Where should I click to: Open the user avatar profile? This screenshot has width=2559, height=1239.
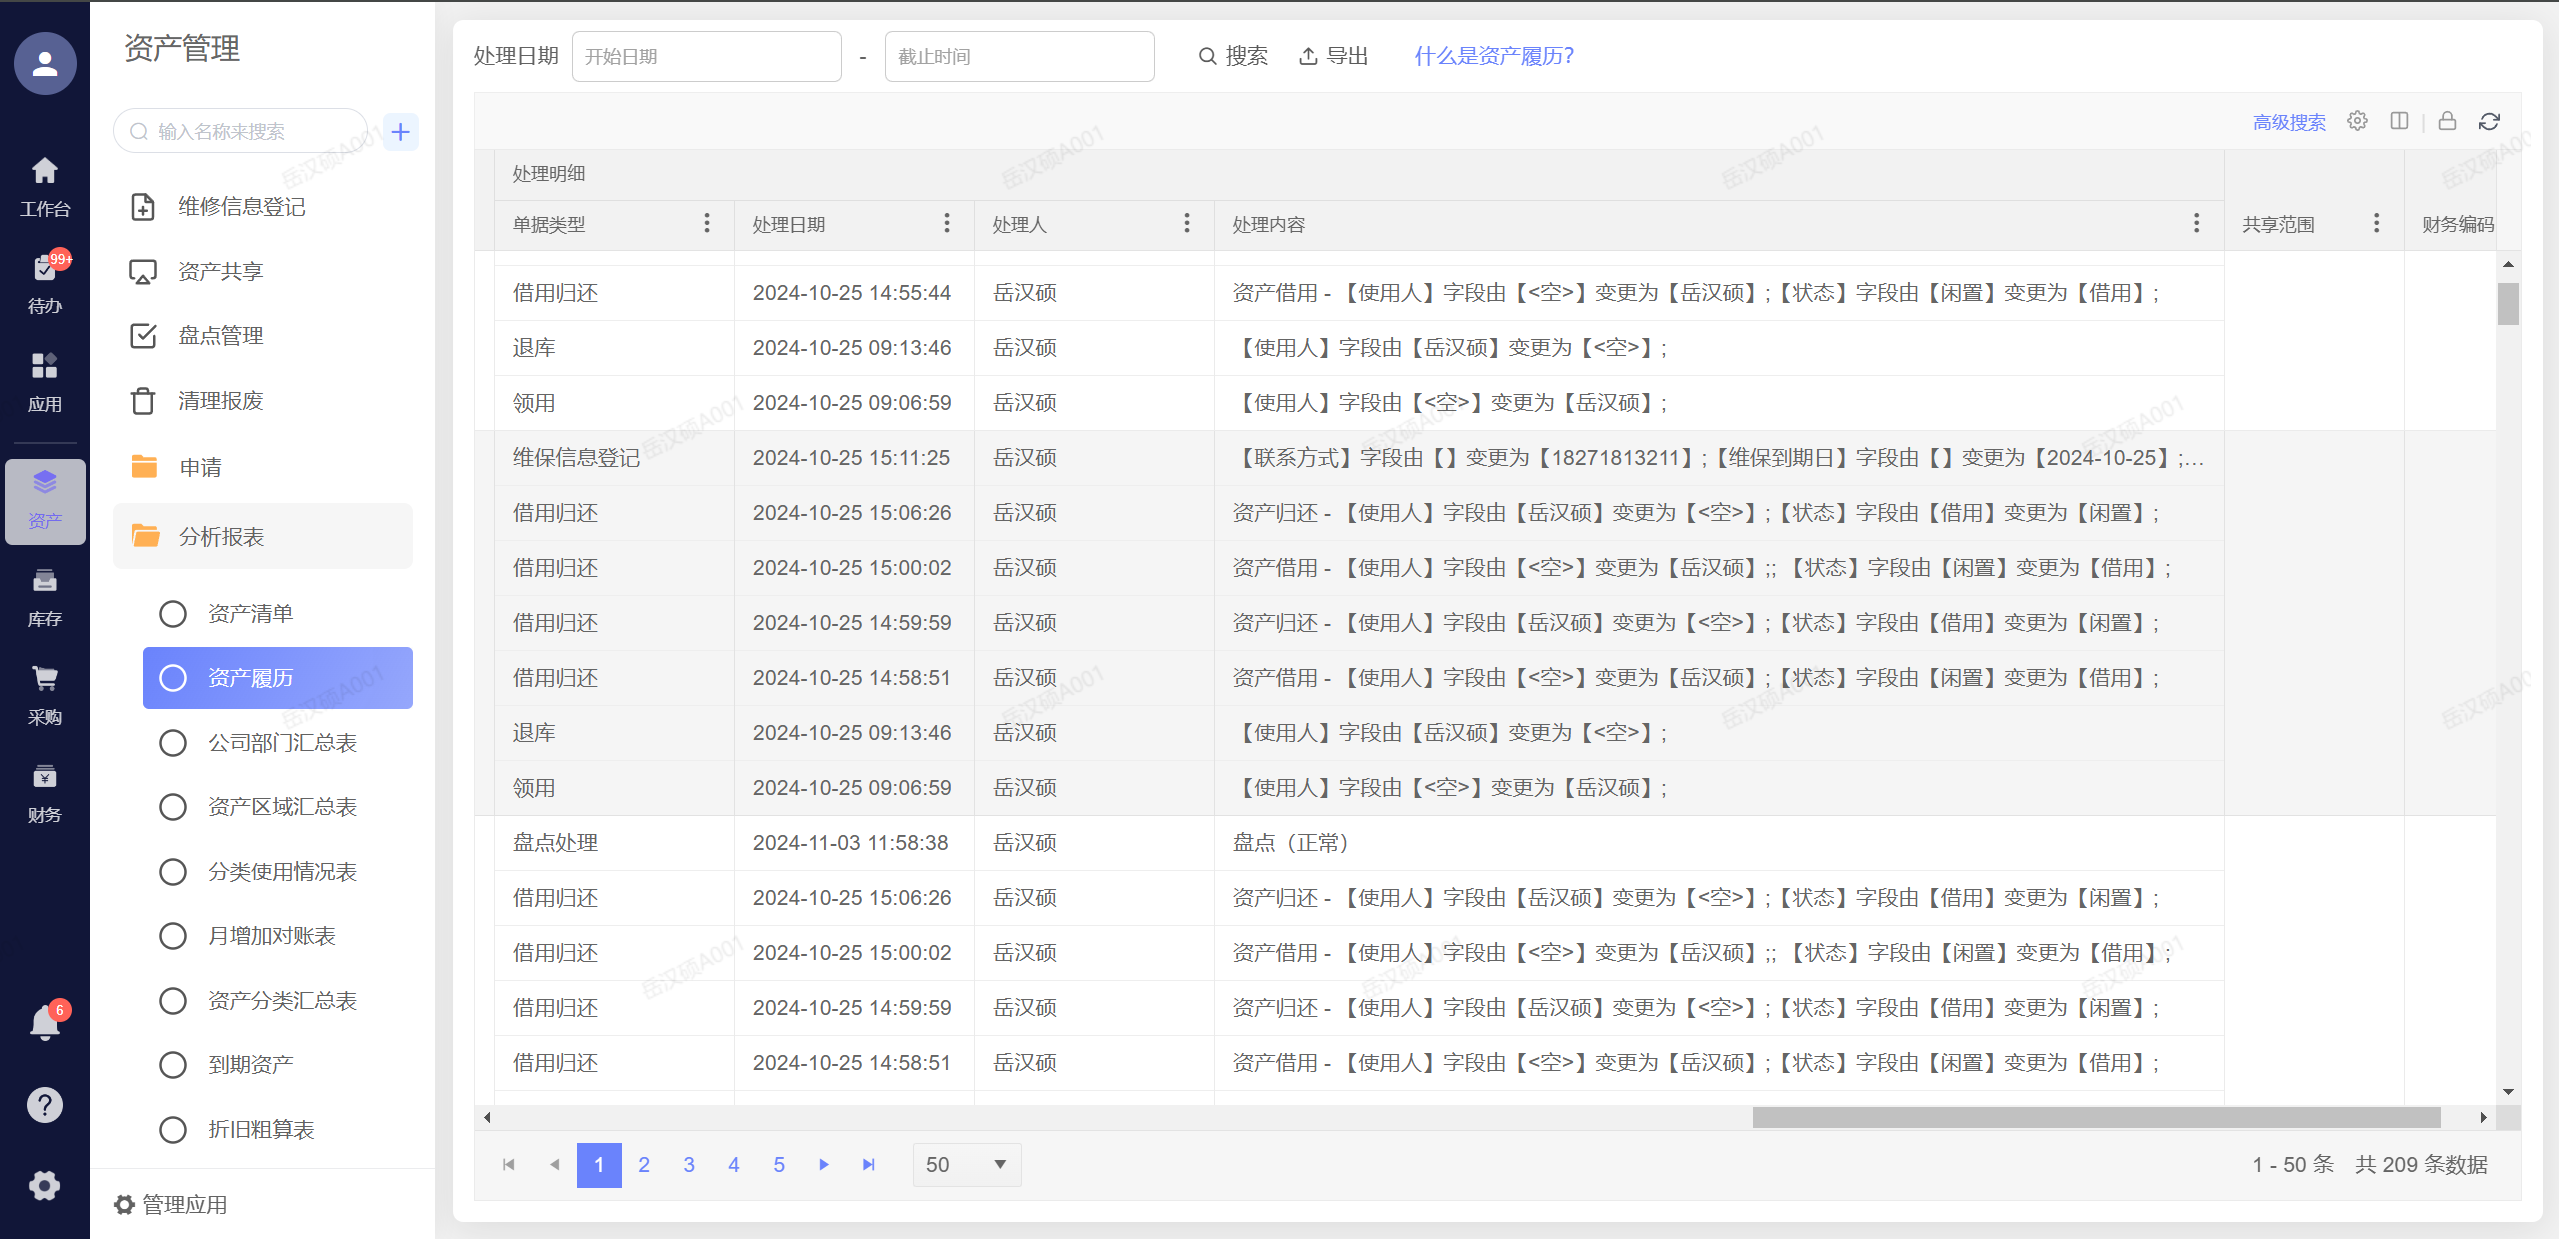coord(45,64)
